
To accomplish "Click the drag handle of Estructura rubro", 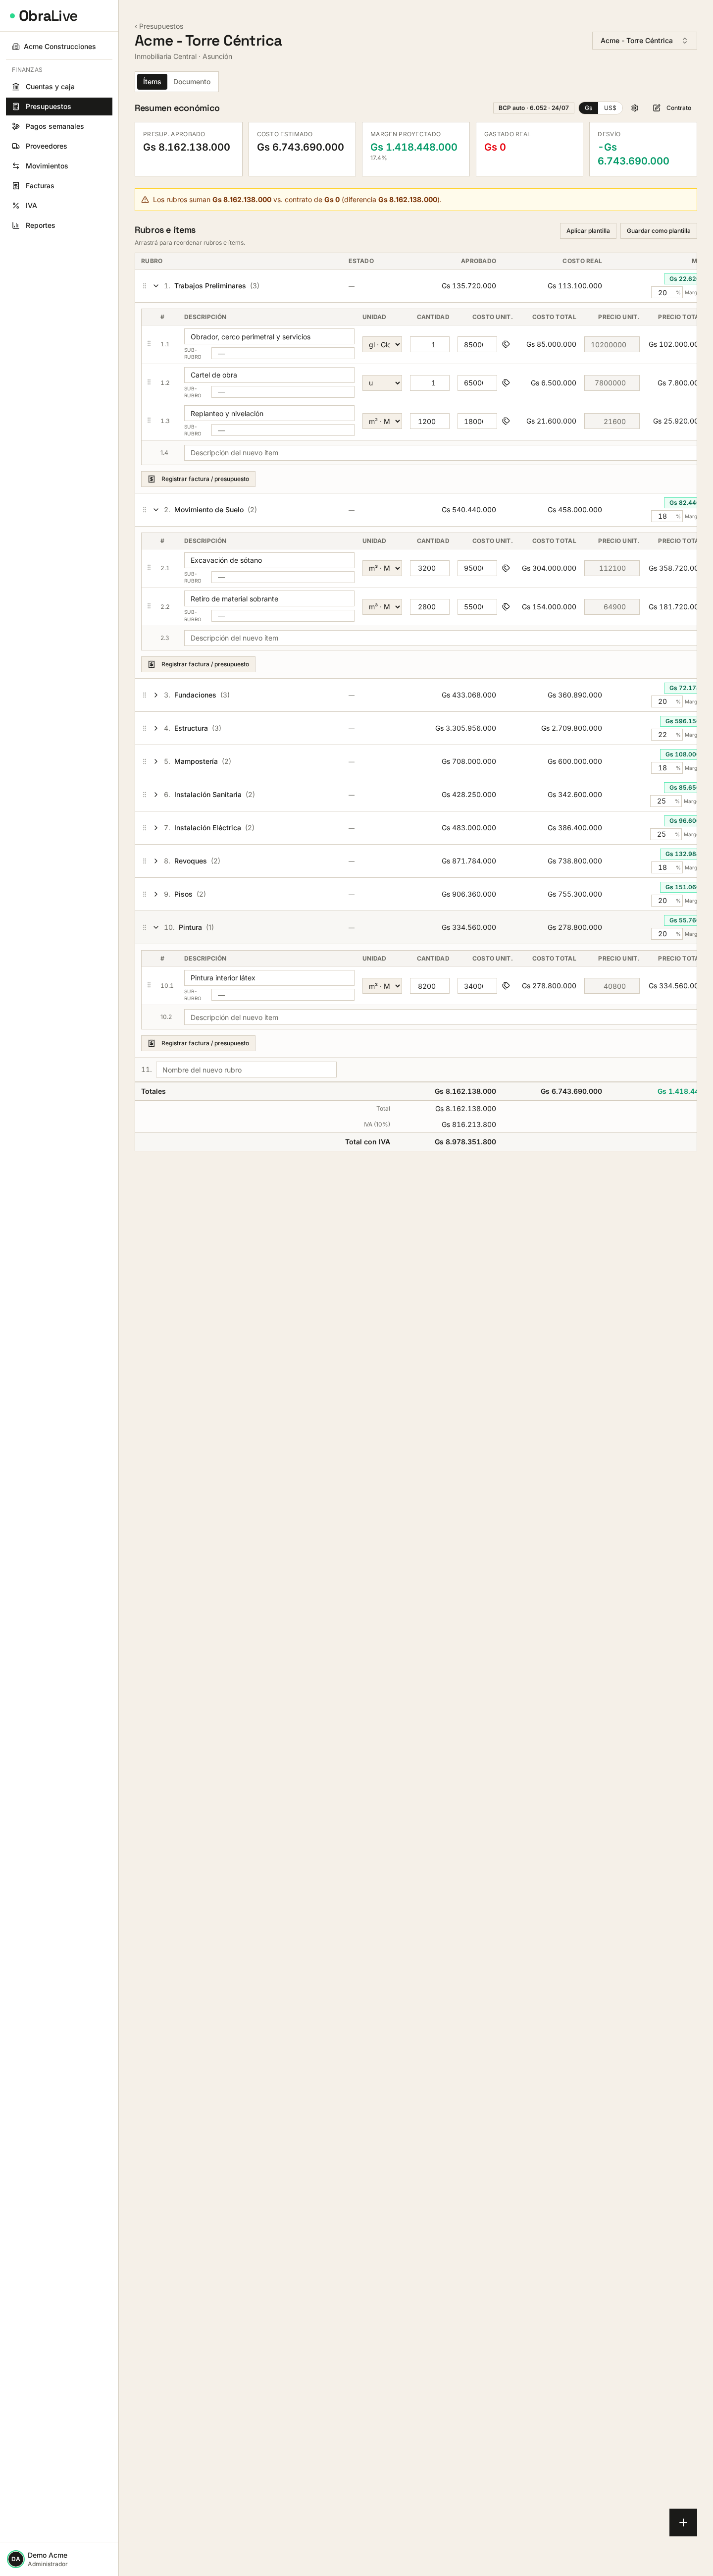I will point(144,728).
